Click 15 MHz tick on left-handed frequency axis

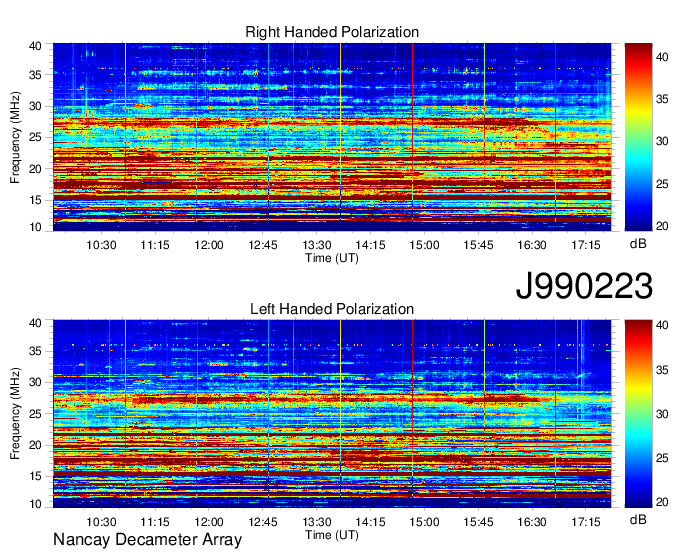(35, 477)
